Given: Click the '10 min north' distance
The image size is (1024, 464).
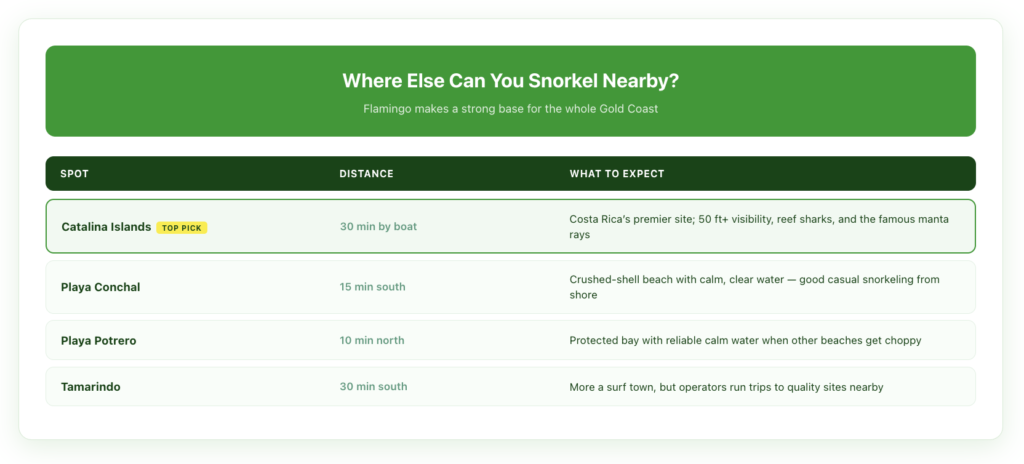Looking at the screenshot, I should (372, 340).
